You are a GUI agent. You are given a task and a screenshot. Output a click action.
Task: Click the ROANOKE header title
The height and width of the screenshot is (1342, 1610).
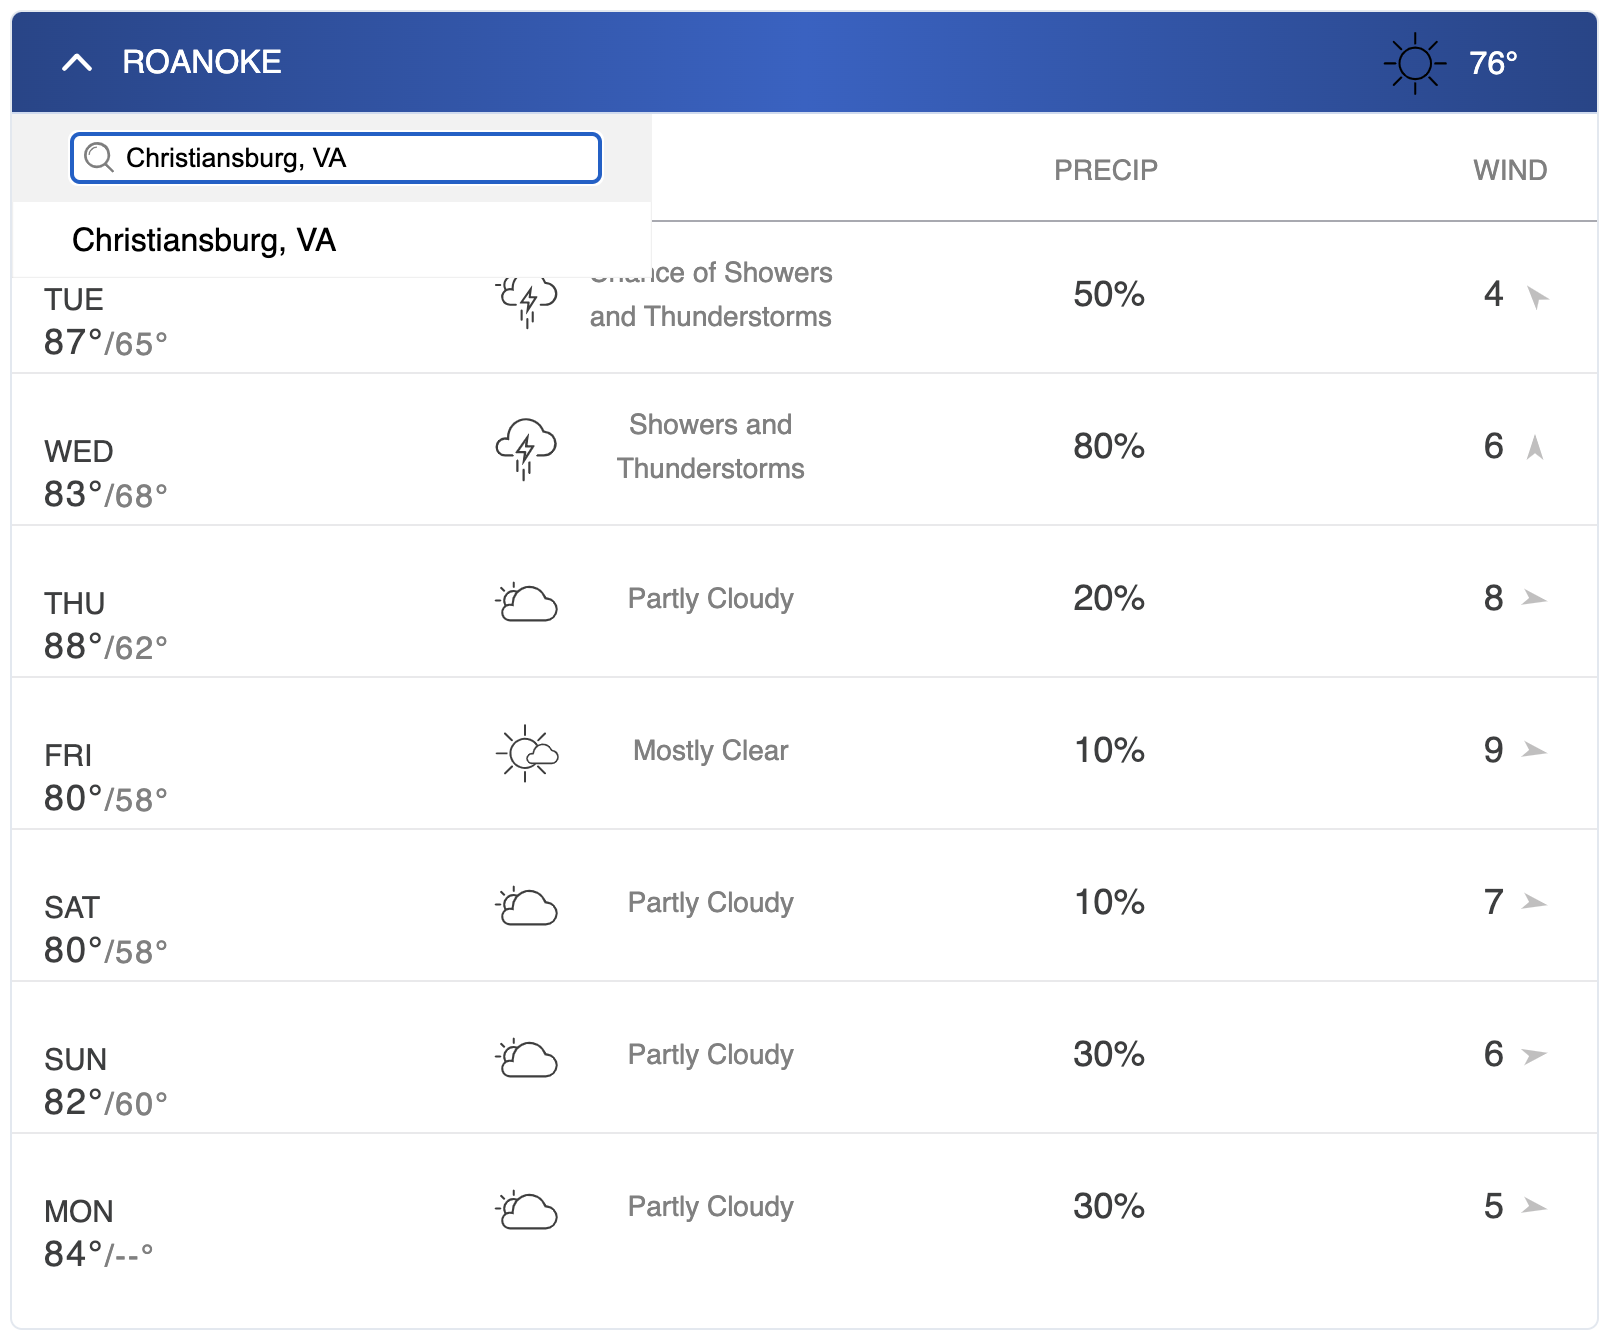[x=202, y=62]
